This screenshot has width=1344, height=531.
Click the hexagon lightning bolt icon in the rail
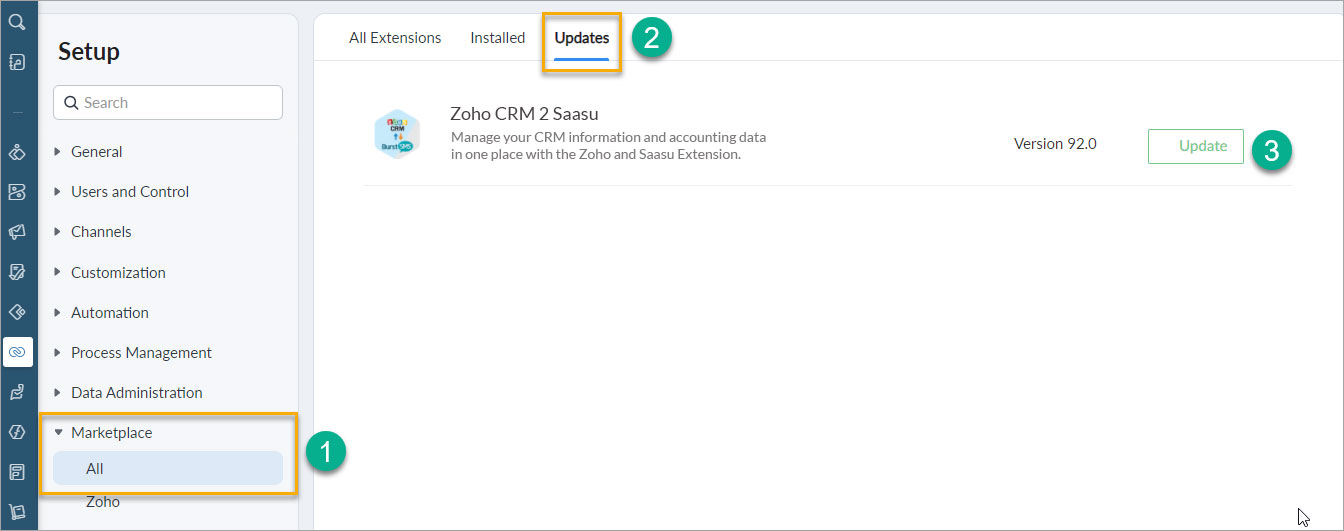(x=17, y=432)
